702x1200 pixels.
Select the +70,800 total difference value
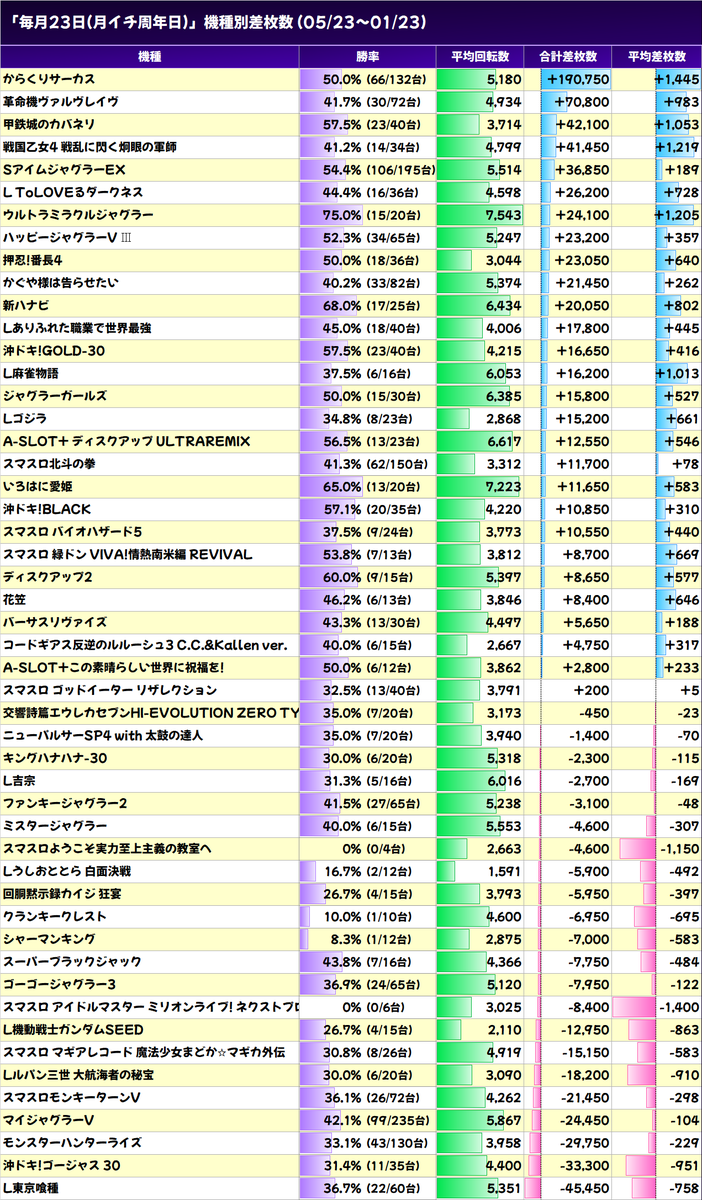click(x=583, y=101)
